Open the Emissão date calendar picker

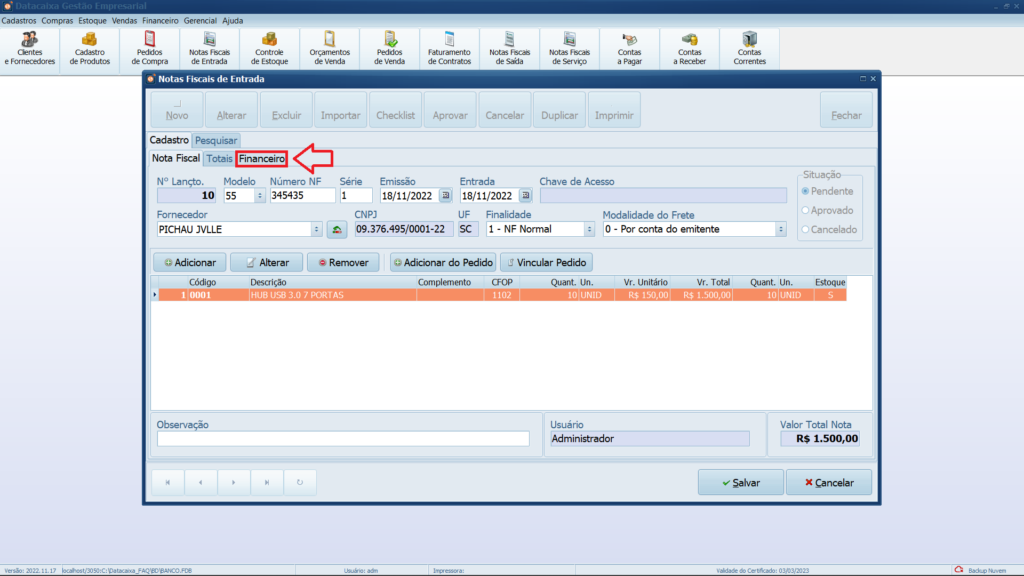click(x=445, y=196)
